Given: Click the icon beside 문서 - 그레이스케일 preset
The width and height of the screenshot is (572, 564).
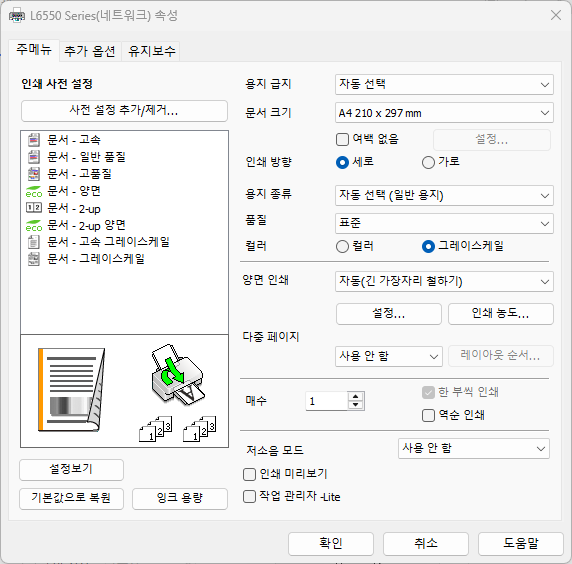Looking at the screenshot, I should (x=34, y=259).
